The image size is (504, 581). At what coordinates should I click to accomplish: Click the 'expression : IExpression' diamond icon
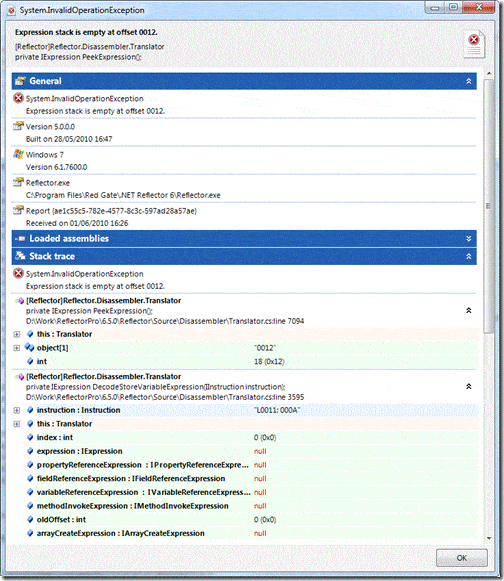click(x=30, y=451)
